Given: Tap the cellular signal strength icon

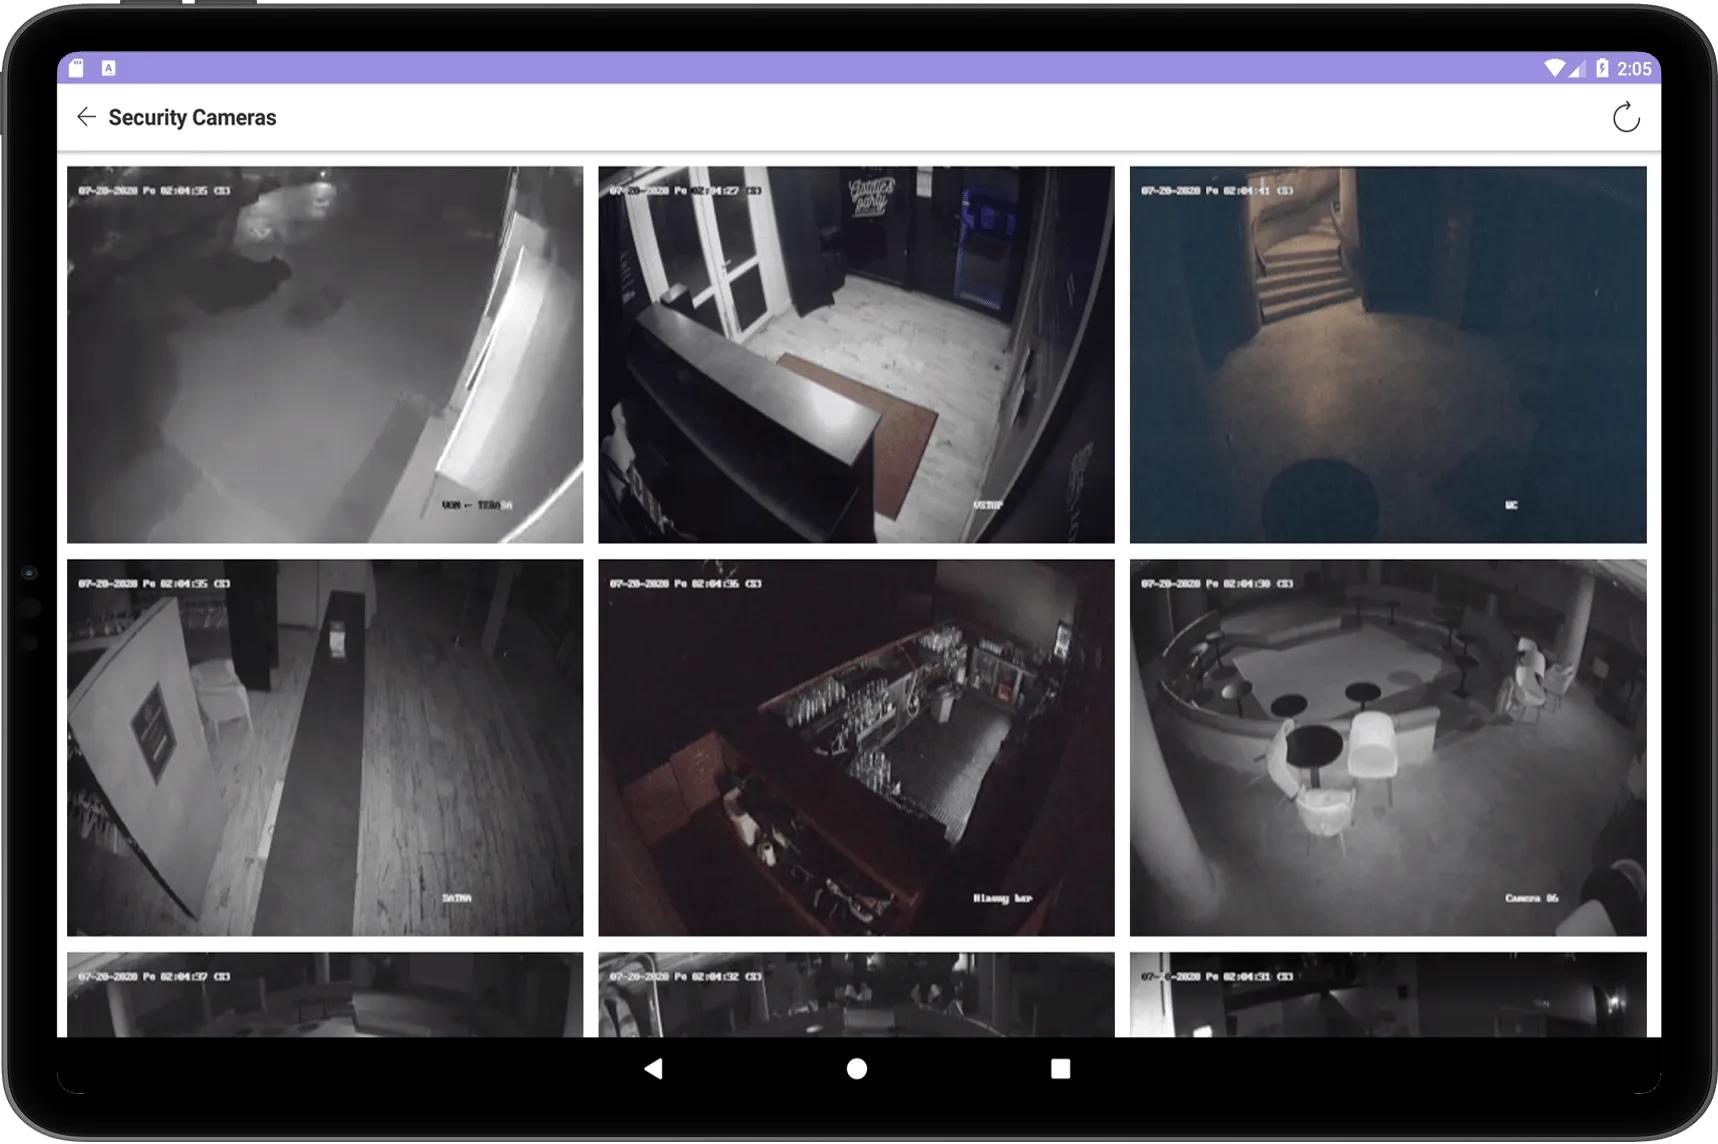Looking at the screenshot, I should [1577, 68].
